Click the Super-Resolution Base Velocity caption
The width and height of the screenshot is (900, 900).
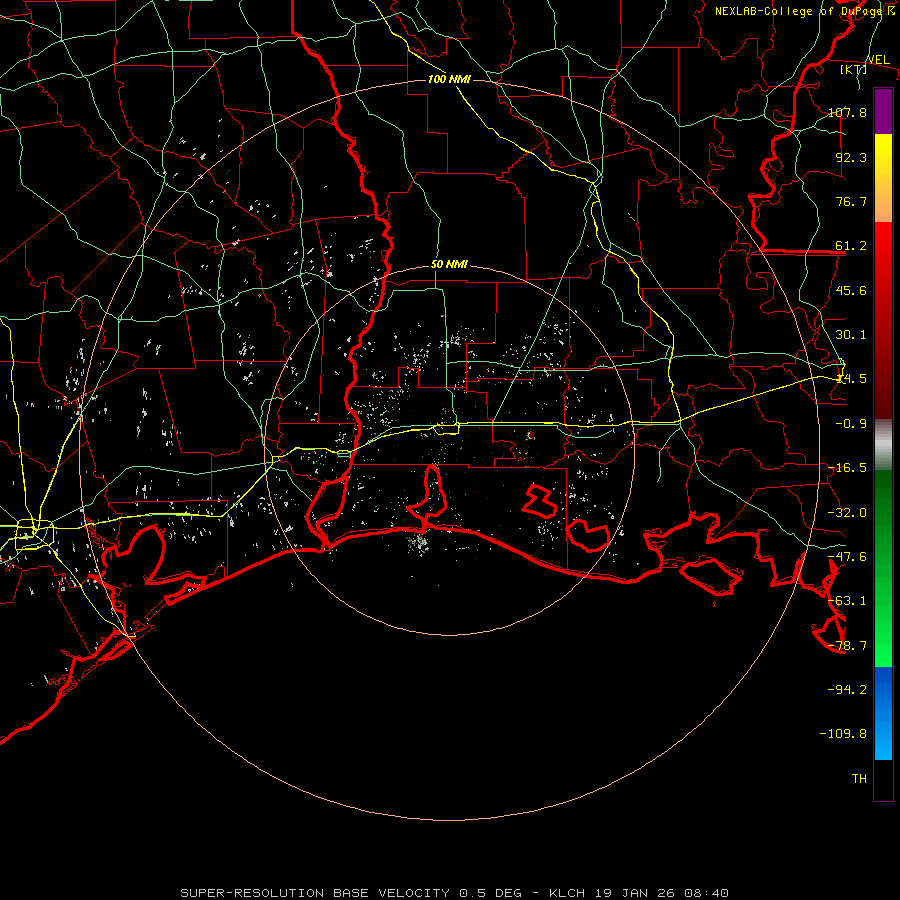point(455,893)
